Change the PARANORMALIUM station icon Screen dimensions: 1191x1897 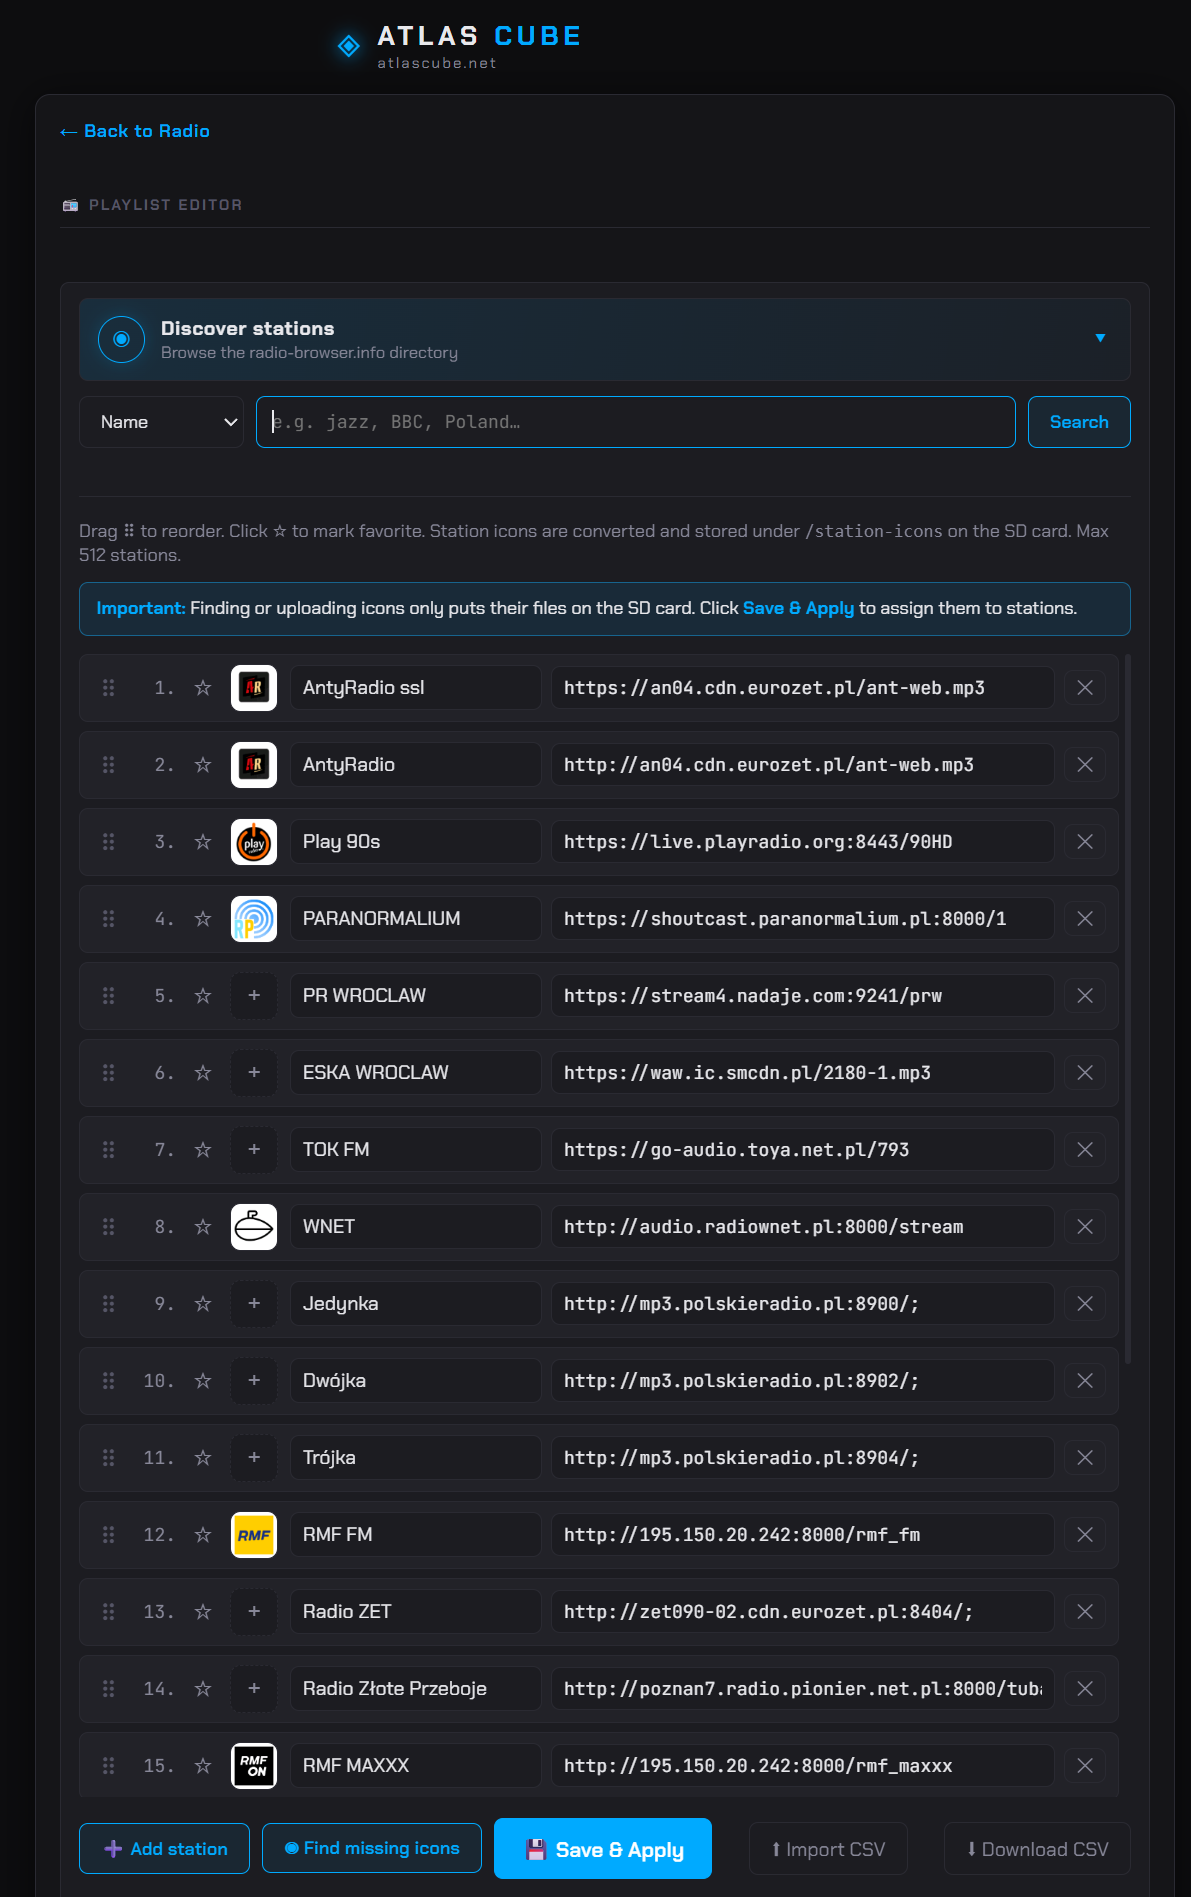pos(254,919)
